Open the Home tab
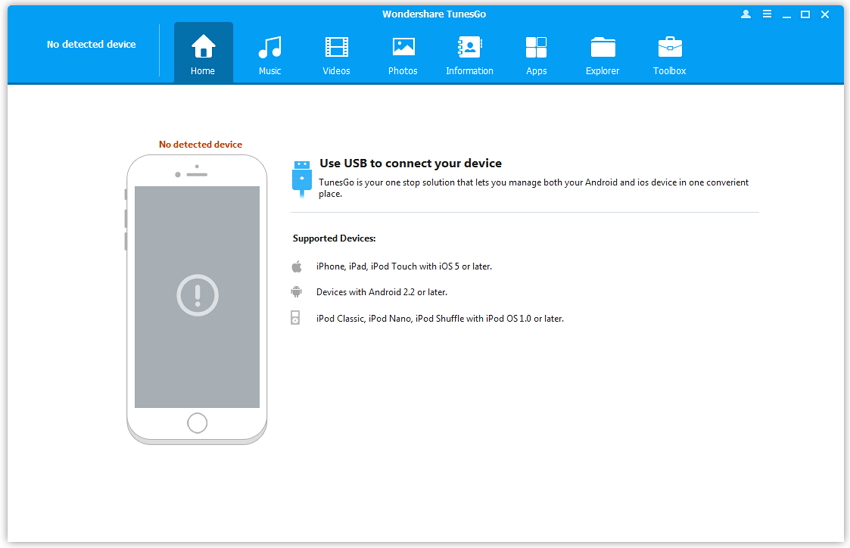The image size is (850, 548). [203, 54]
